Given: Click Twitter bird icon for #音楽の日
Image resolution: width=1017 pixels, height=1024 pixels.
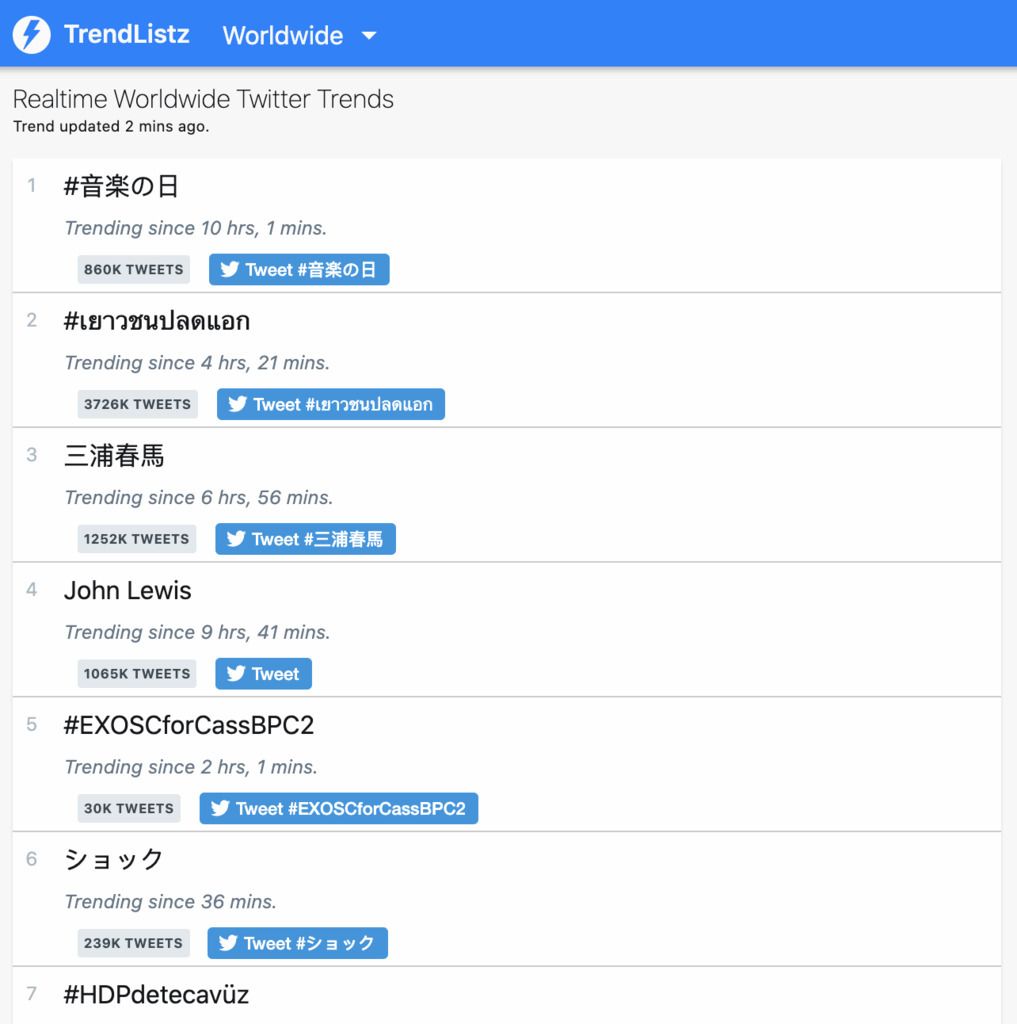Looking at the screenshot, I should click(230, 270).
